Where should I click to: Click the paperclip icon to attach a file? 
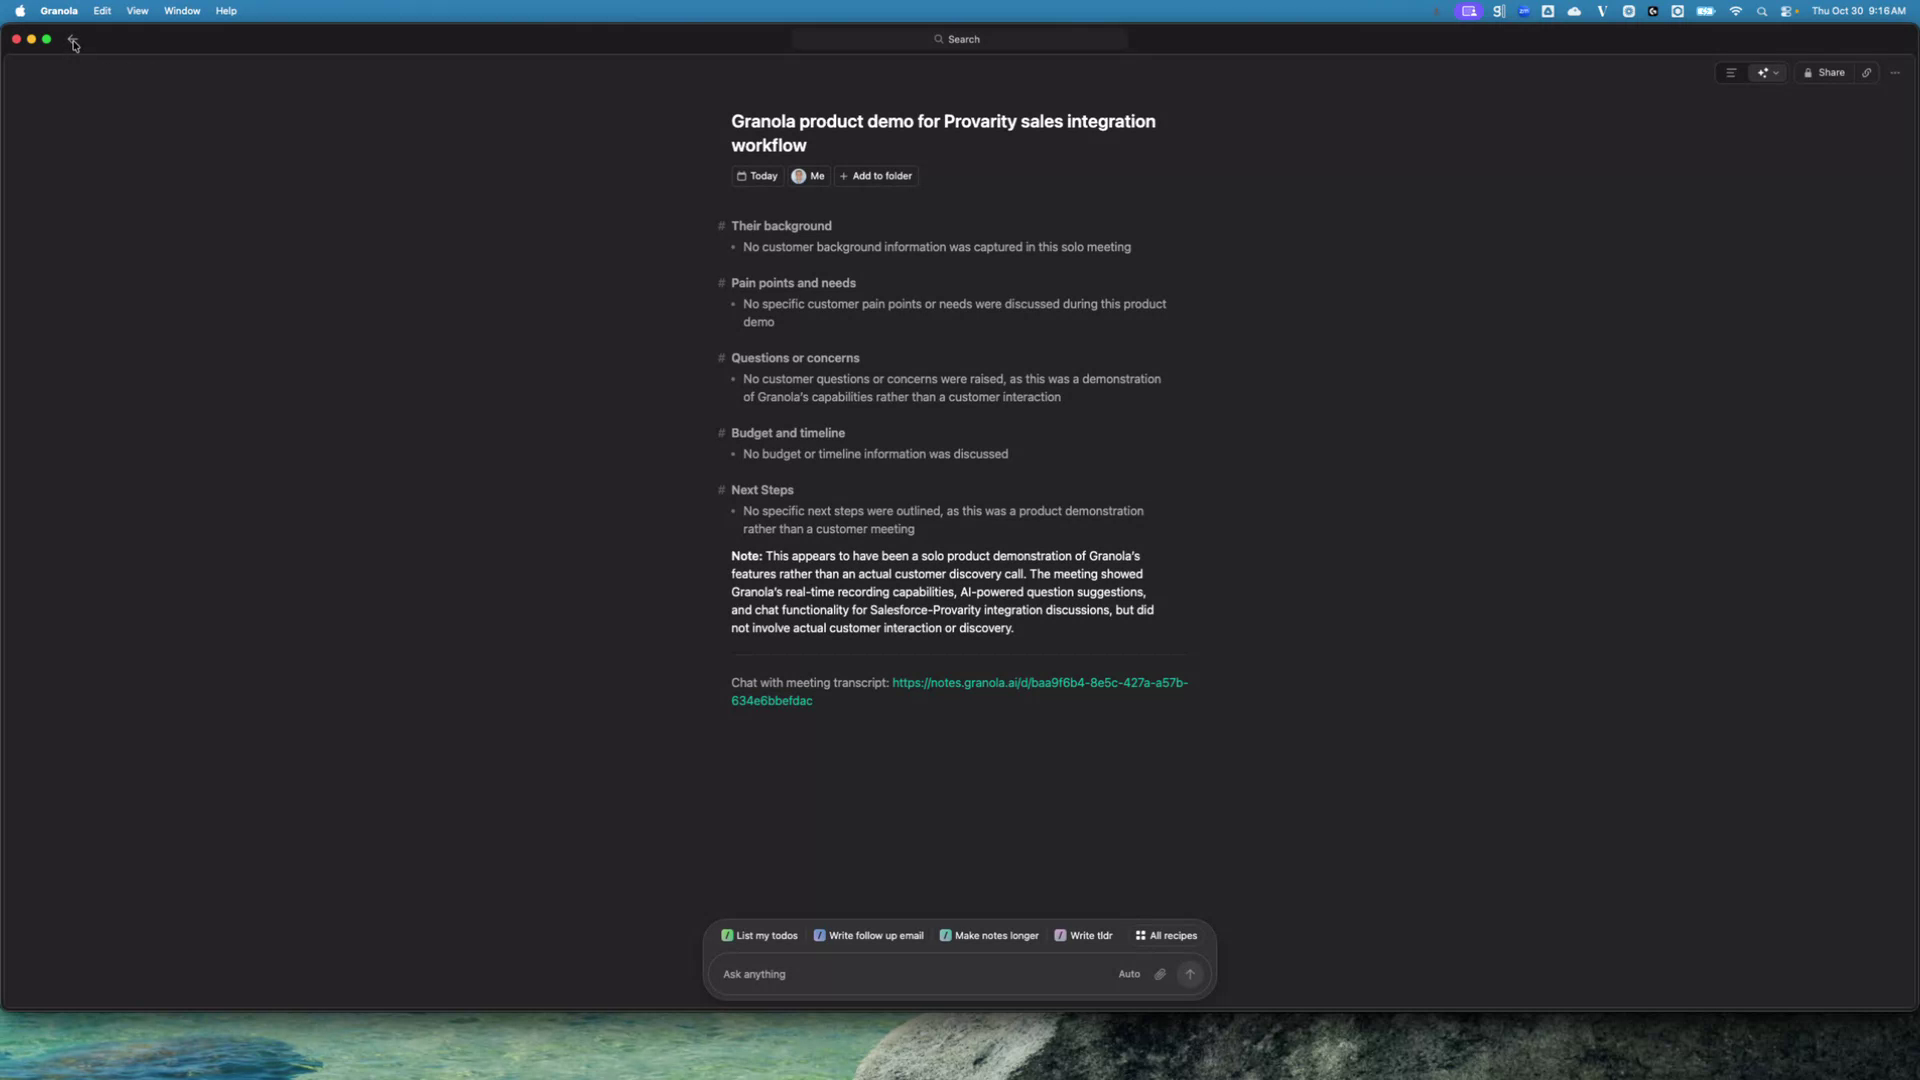pos(1160,974)
